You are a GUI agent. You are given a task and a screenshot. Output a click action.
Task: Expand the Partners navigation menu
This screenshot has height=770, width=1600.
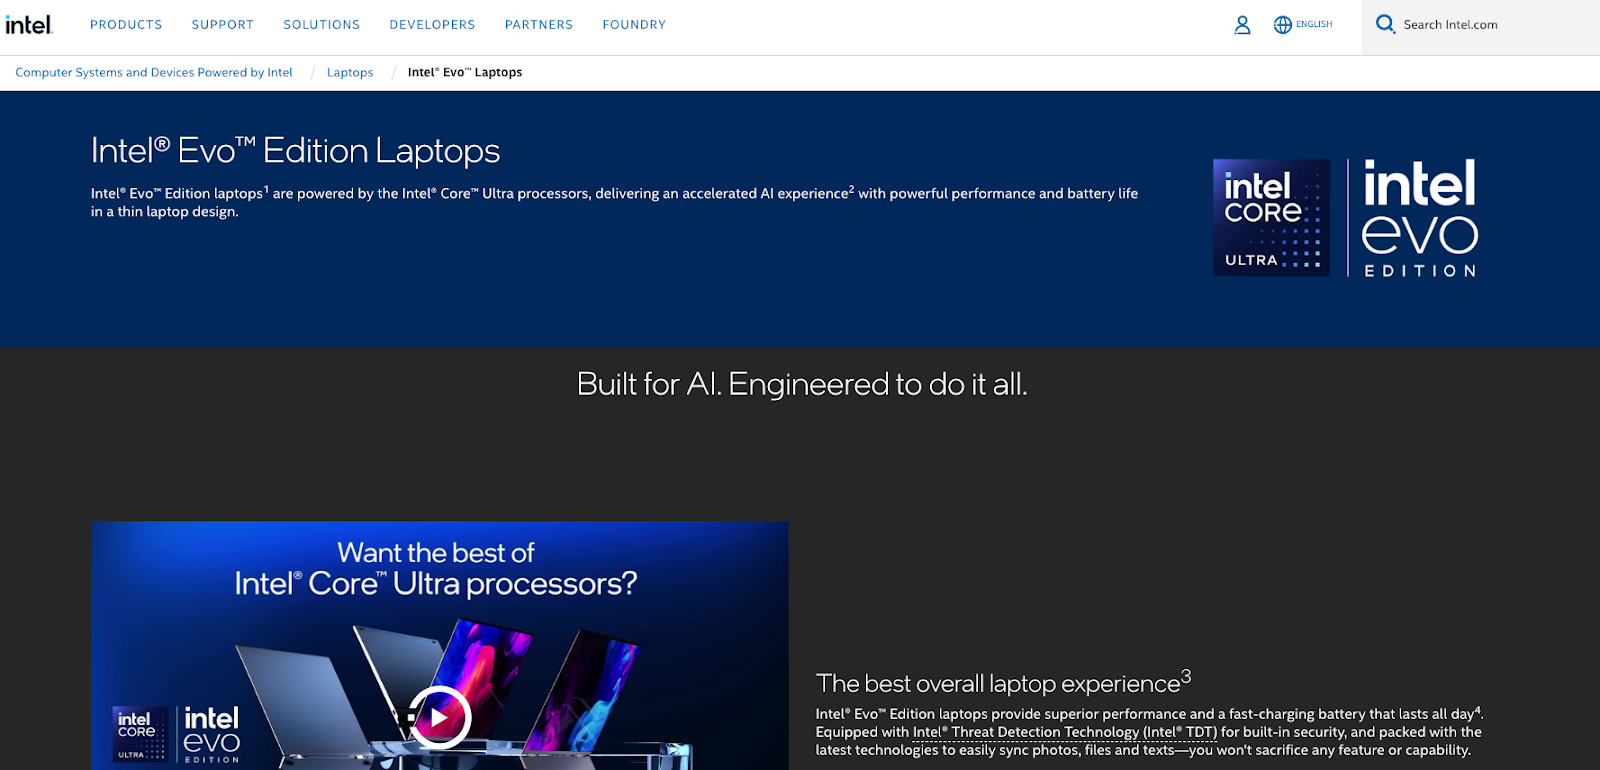tap(538, 25)
